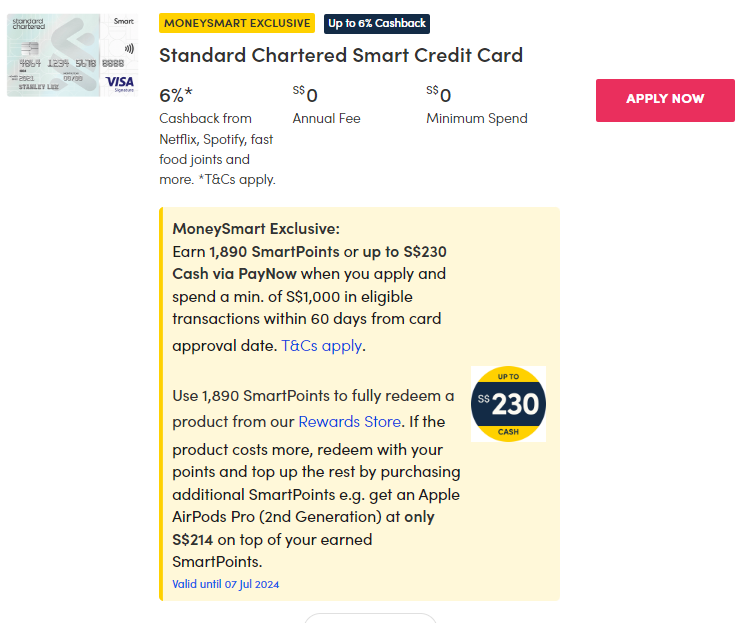Open Standard Chartered Smart Credit Card title

click(341, 55)
